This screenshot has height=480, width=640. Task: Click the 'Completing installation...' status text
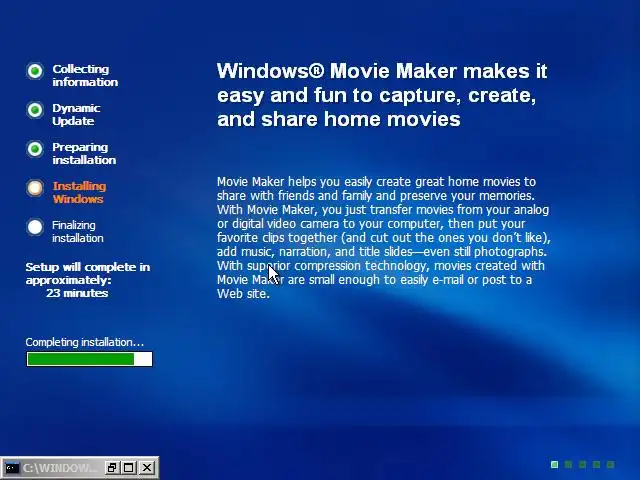coord(84,342)
